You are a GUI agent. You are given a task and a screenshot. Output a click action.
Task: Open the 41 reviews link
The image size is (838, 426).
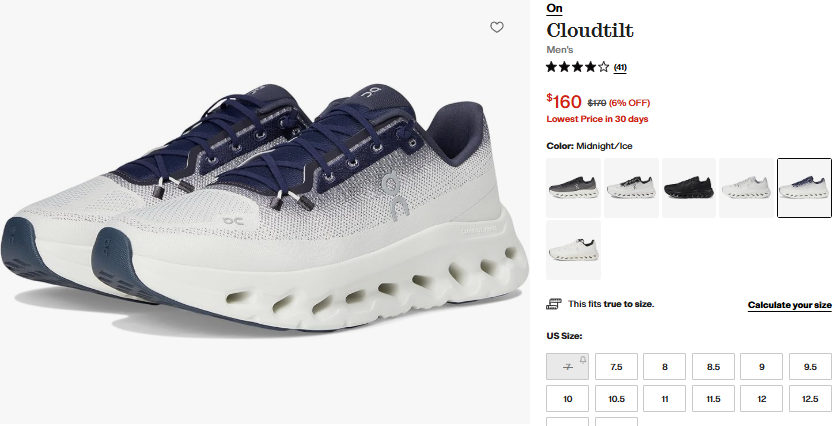click(620, 67)
